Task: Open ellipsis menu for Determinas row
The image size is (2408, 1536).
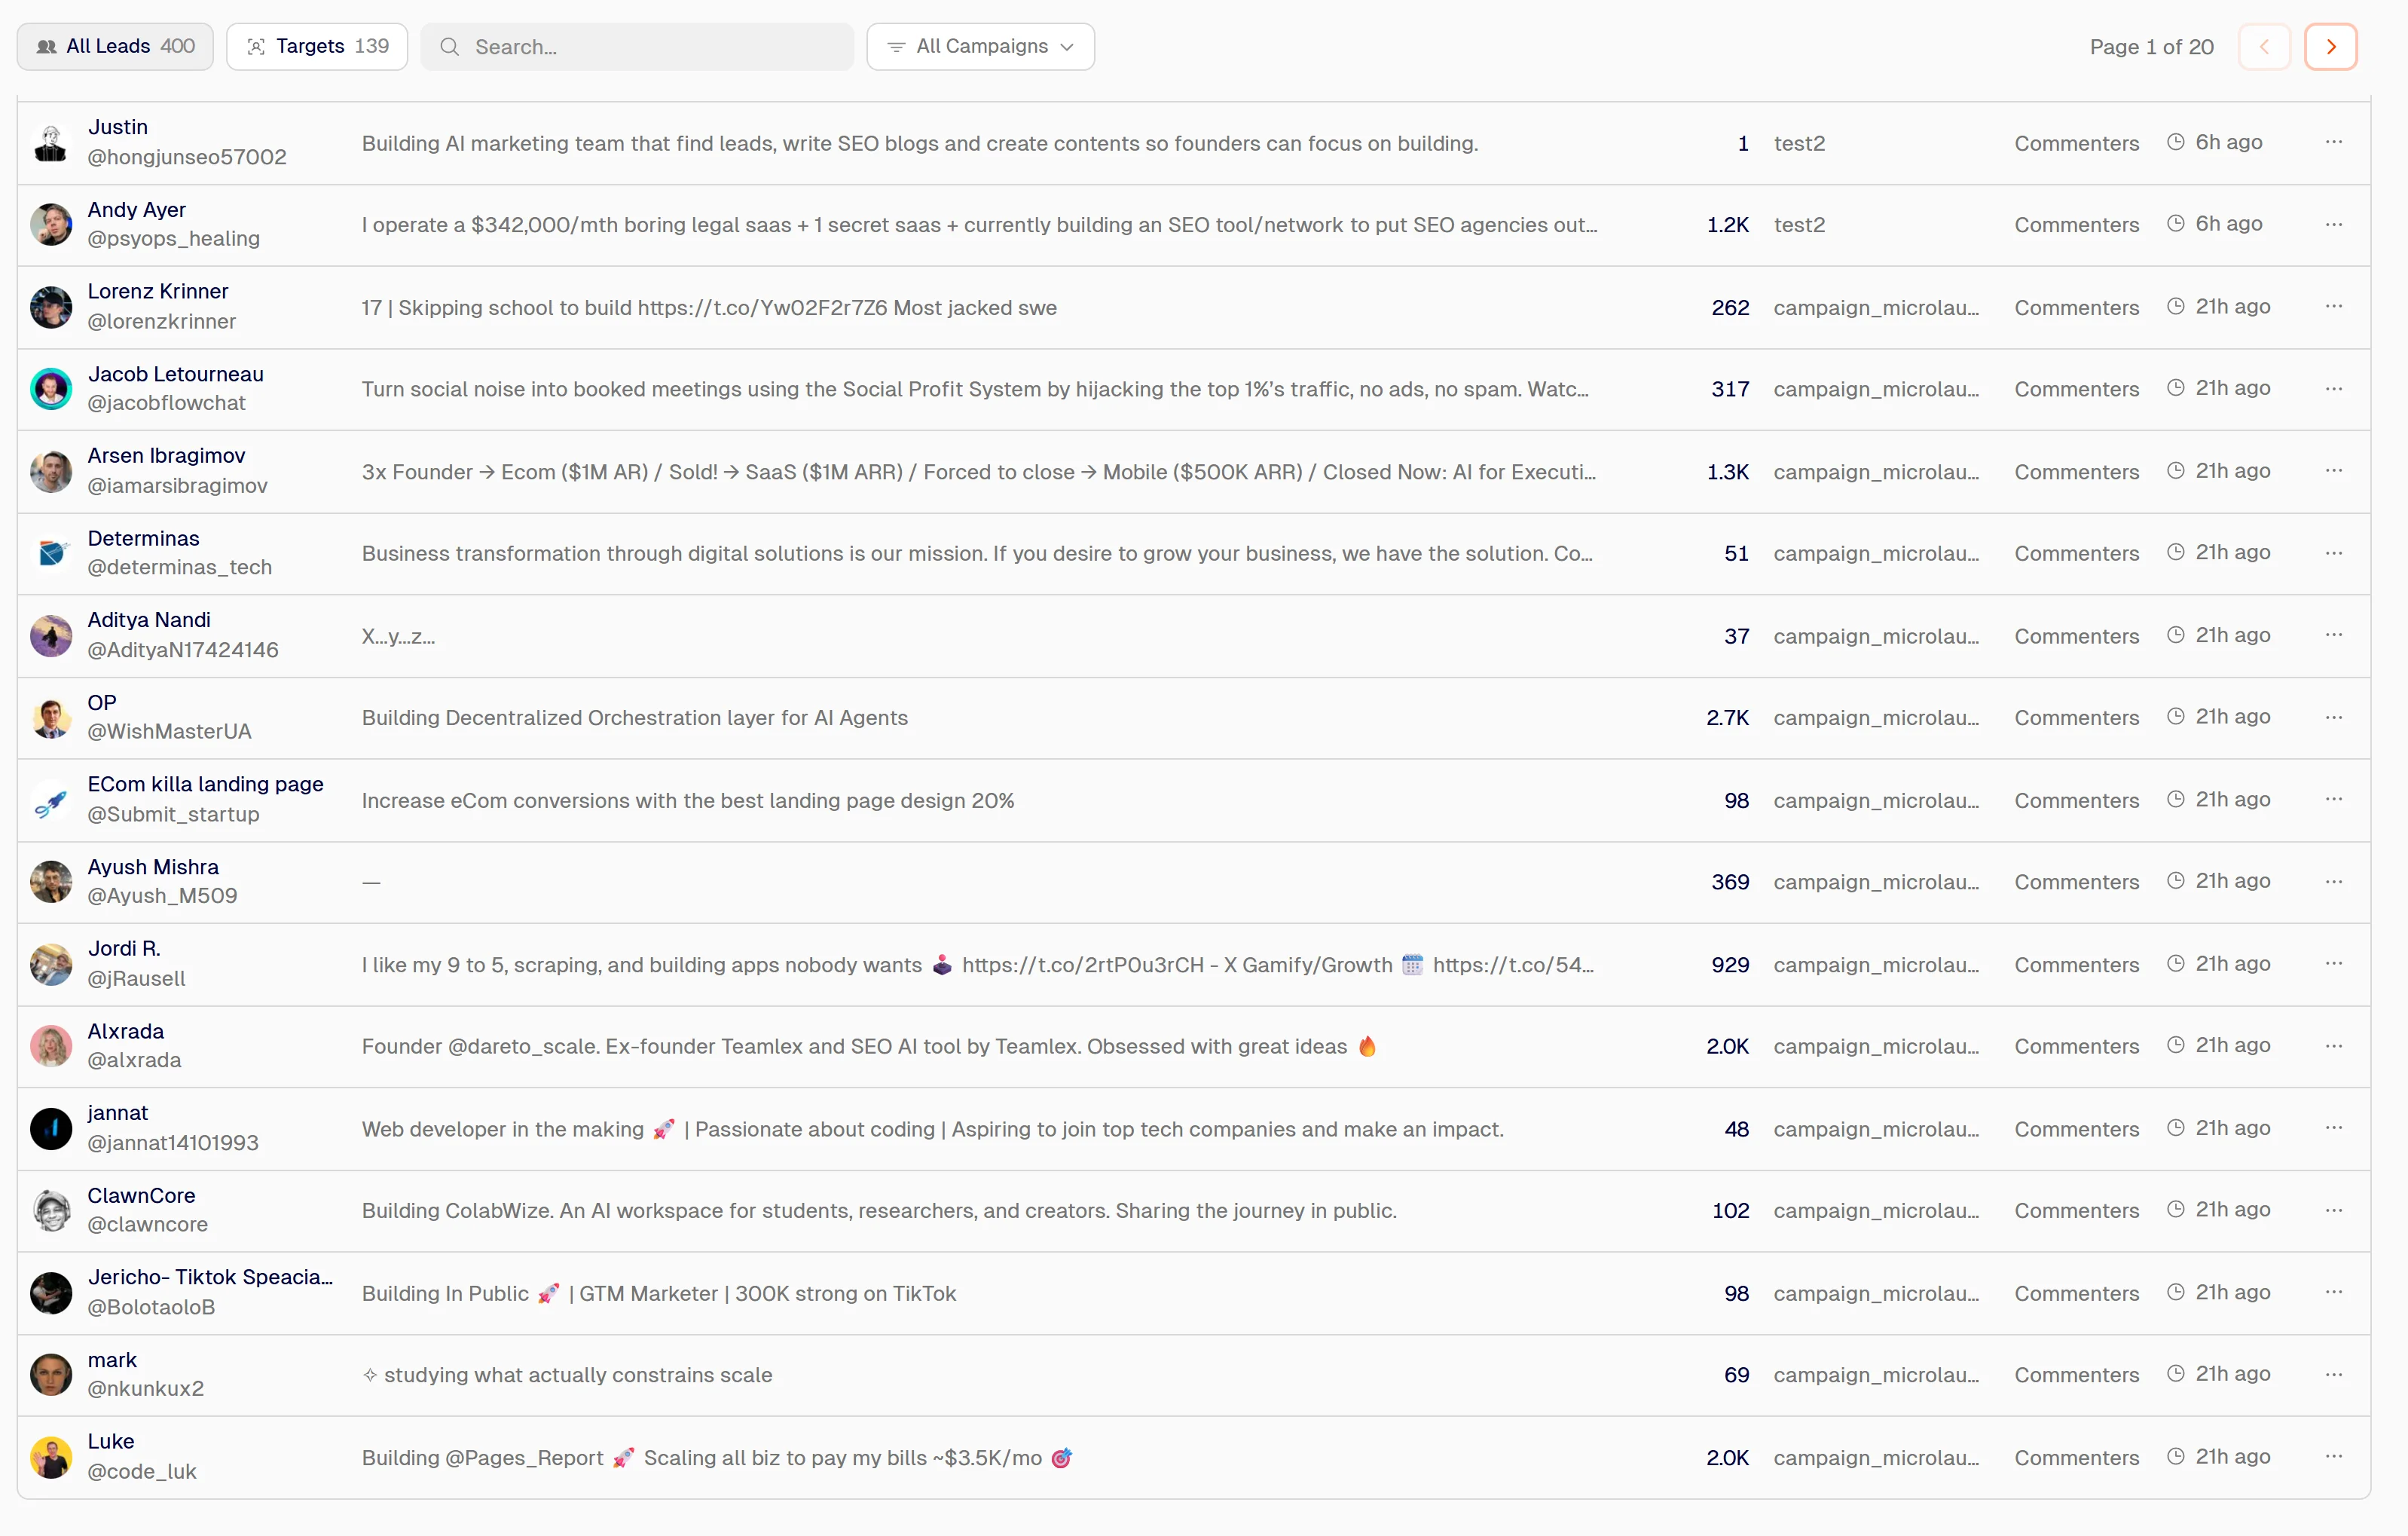Action: 2333,553
